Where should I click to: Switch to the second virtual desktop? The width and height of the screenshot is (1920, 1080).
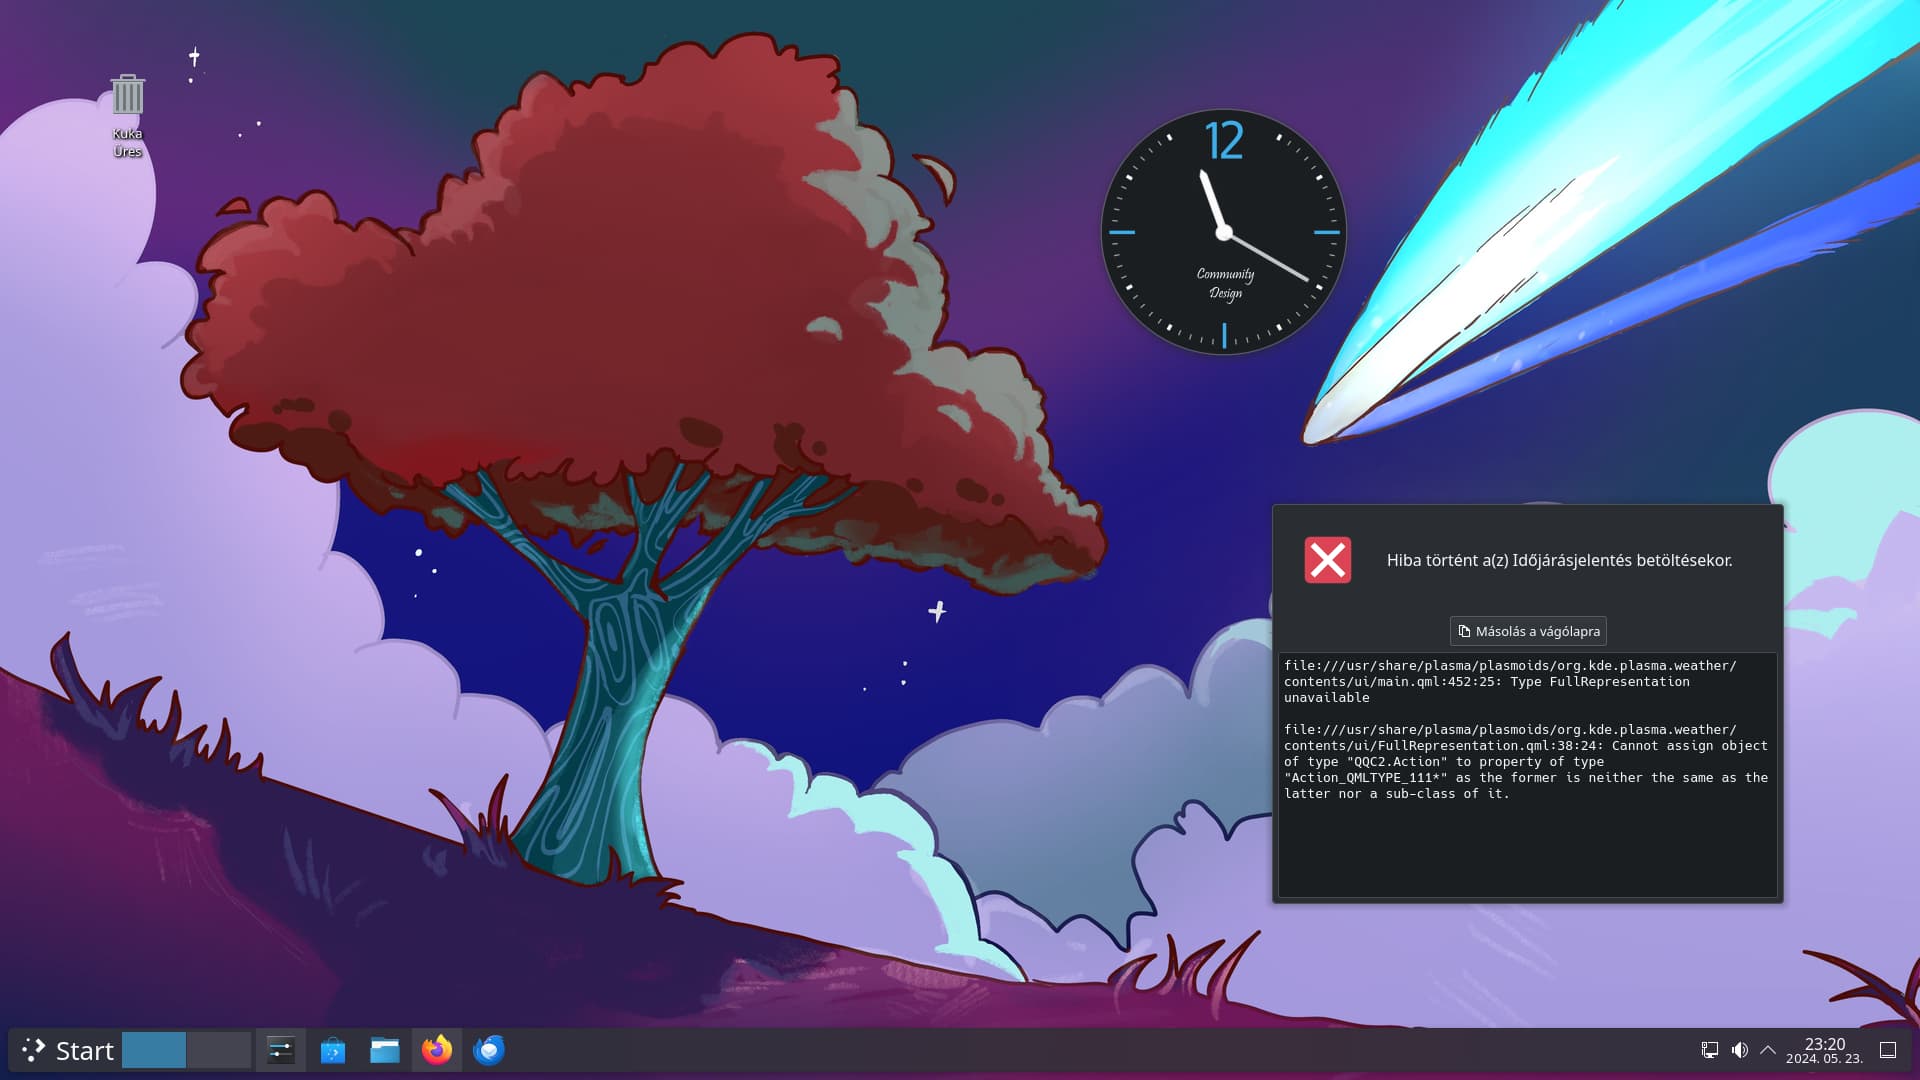(218, 1050)
